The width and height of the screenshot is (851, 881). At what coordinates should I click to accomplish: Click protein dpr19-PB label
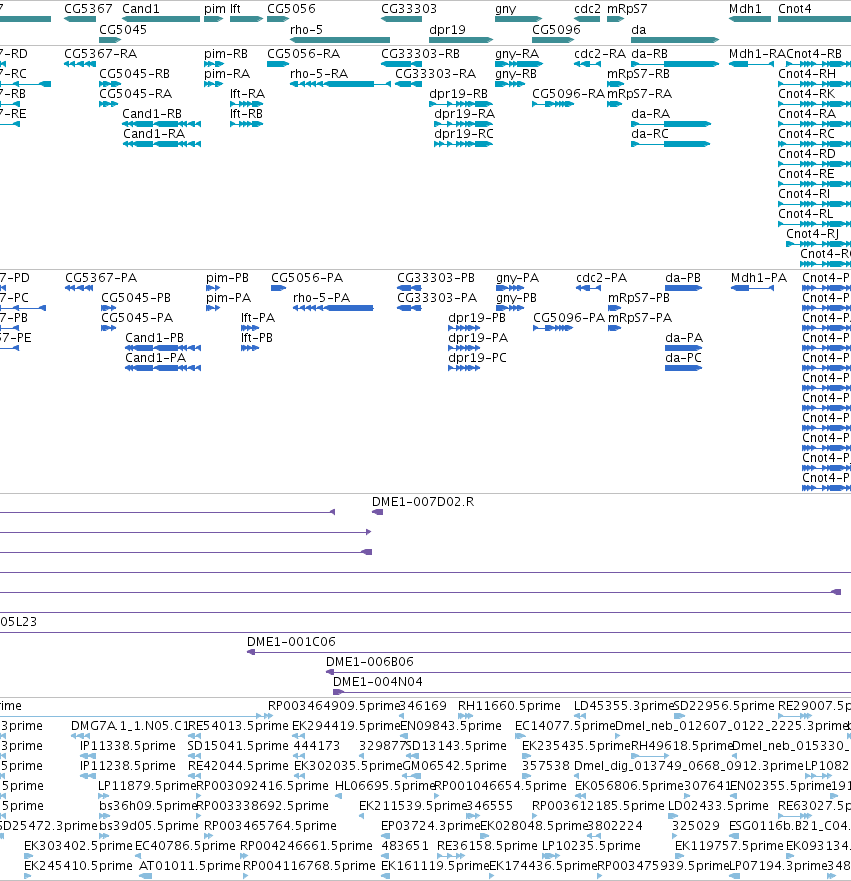[477, 317]
